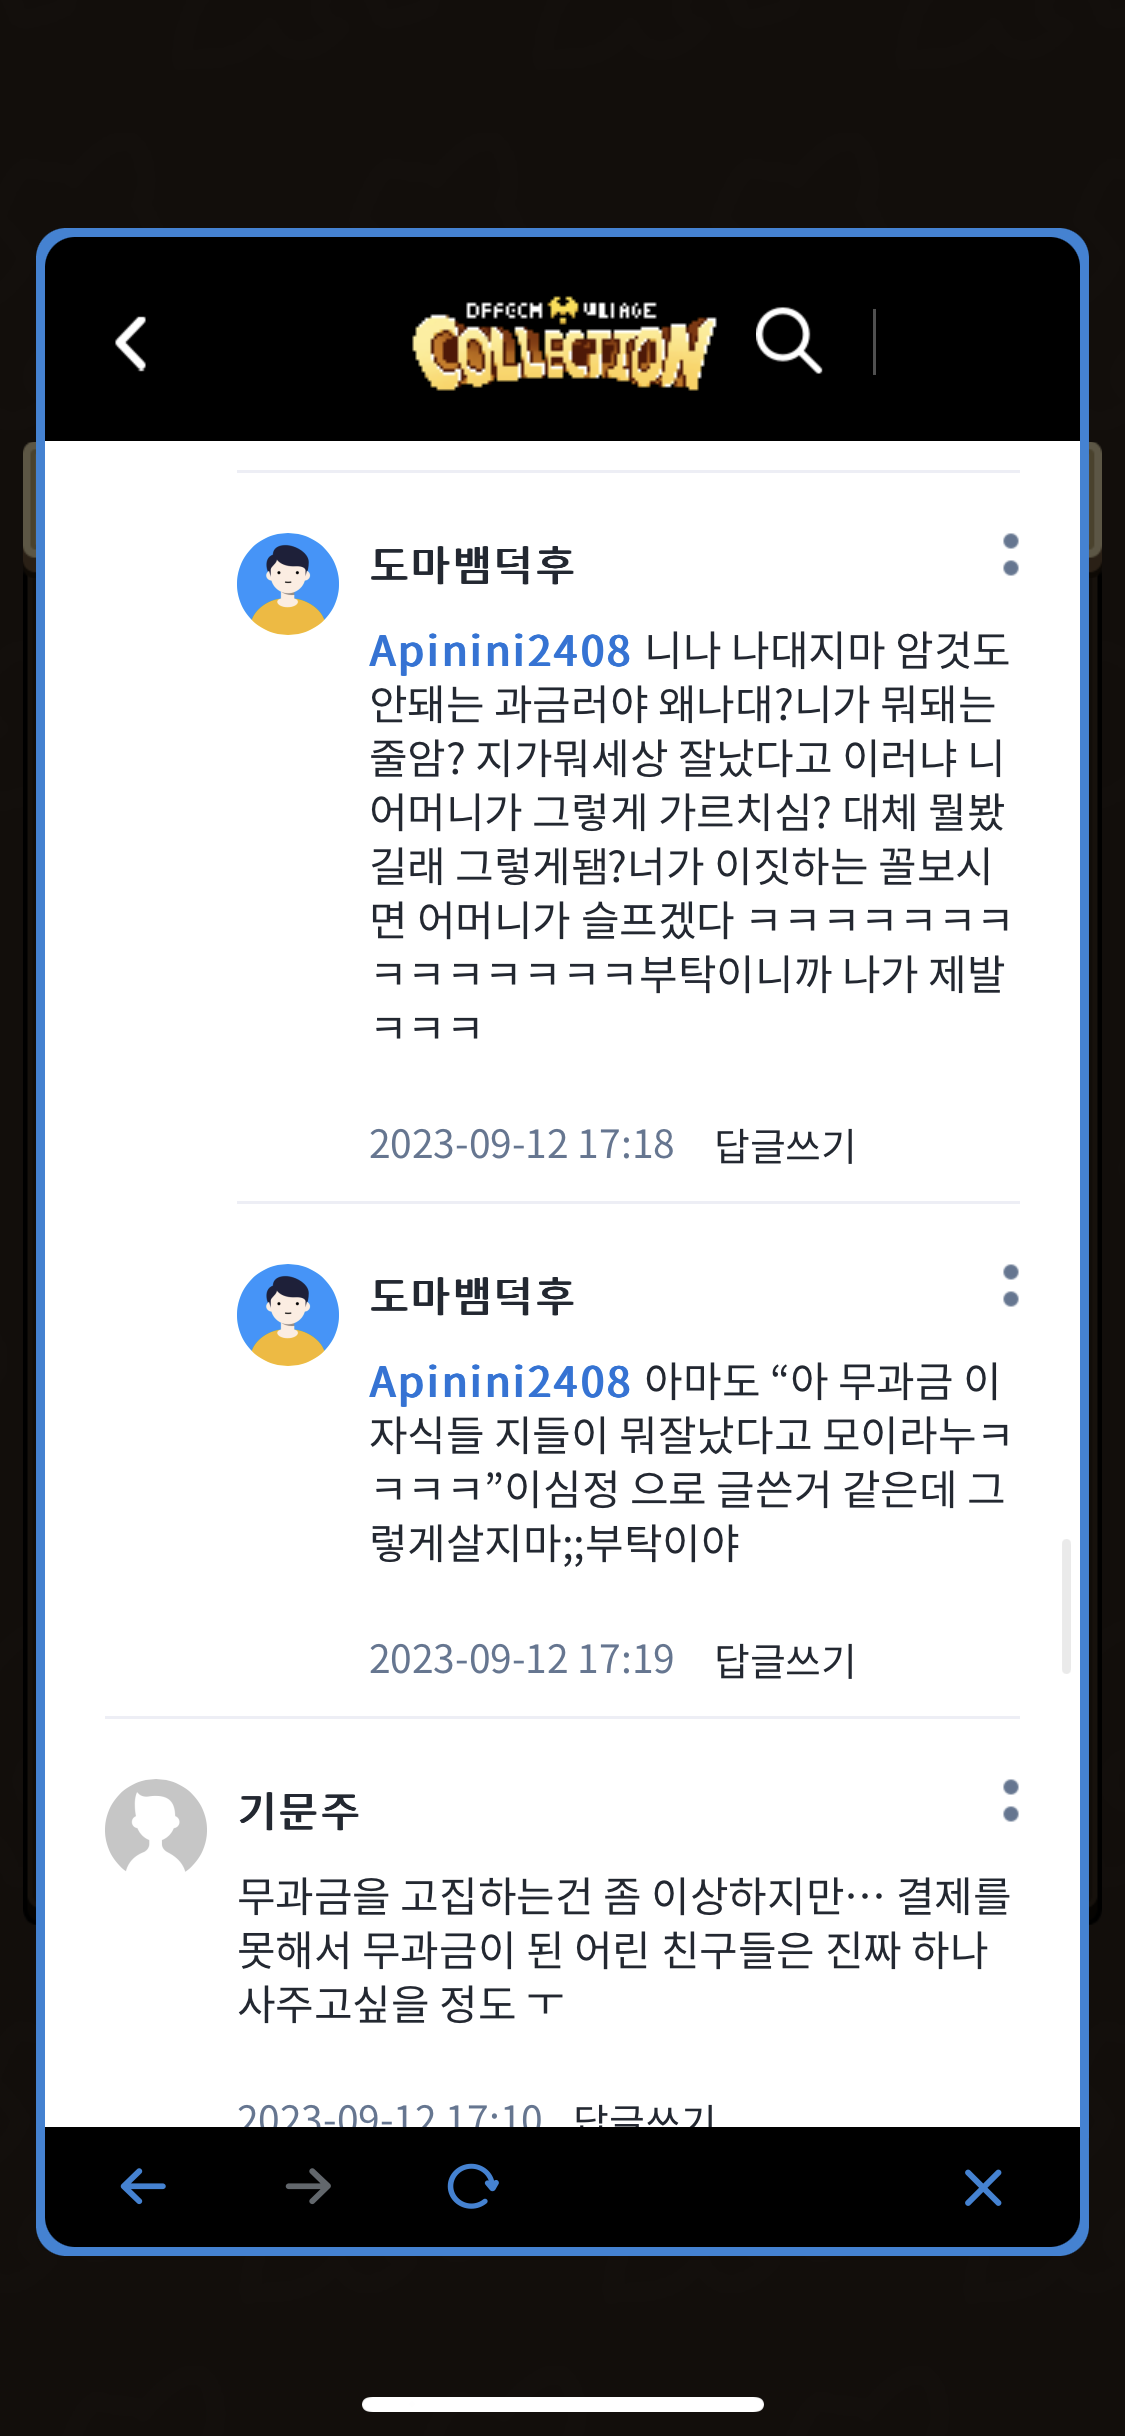Click Apinini2408 mention in the first comment
This screenshot has height=2436, width=1125.
pos(500,651)
